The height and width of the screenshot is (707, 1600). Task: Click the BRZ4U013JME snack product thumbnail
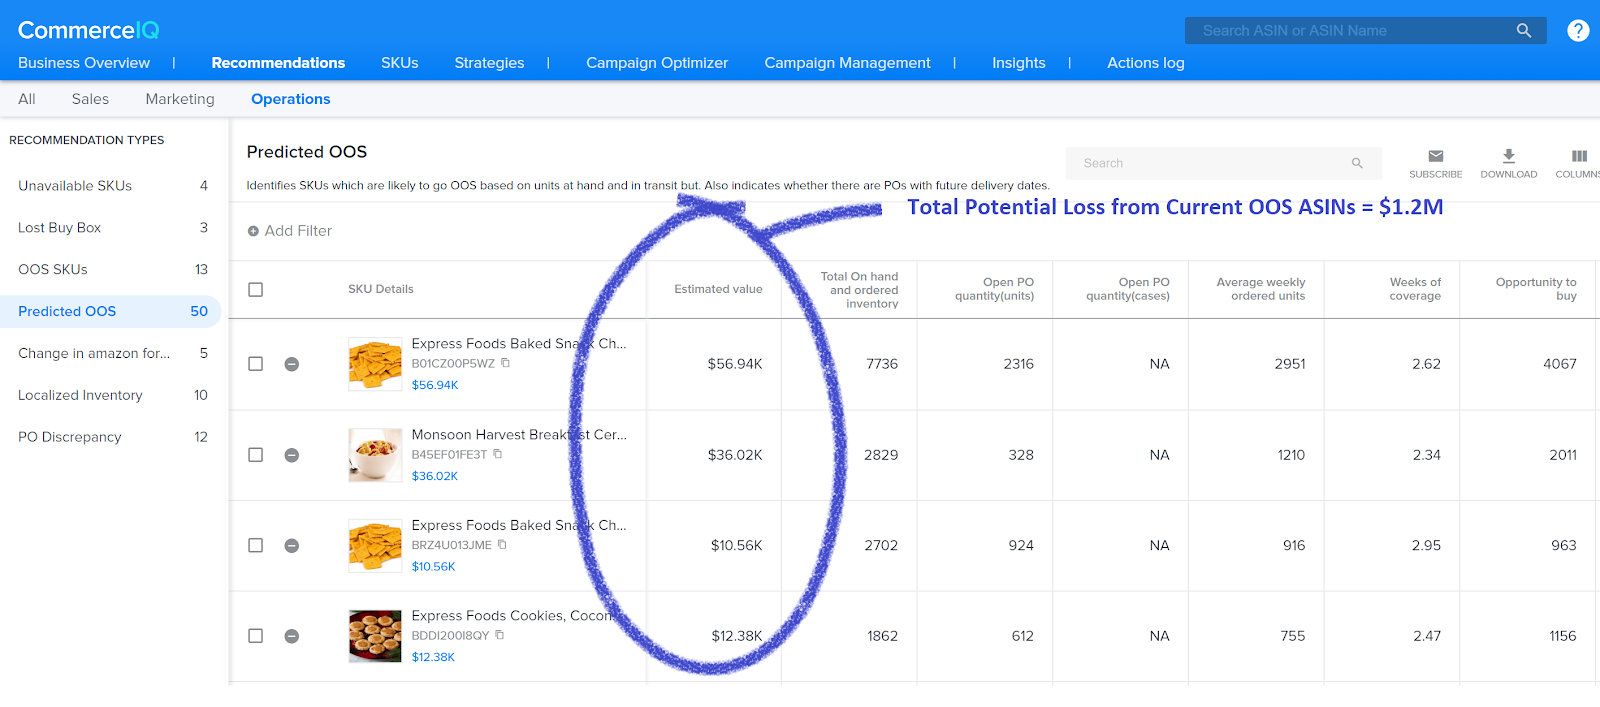point(375,546)
